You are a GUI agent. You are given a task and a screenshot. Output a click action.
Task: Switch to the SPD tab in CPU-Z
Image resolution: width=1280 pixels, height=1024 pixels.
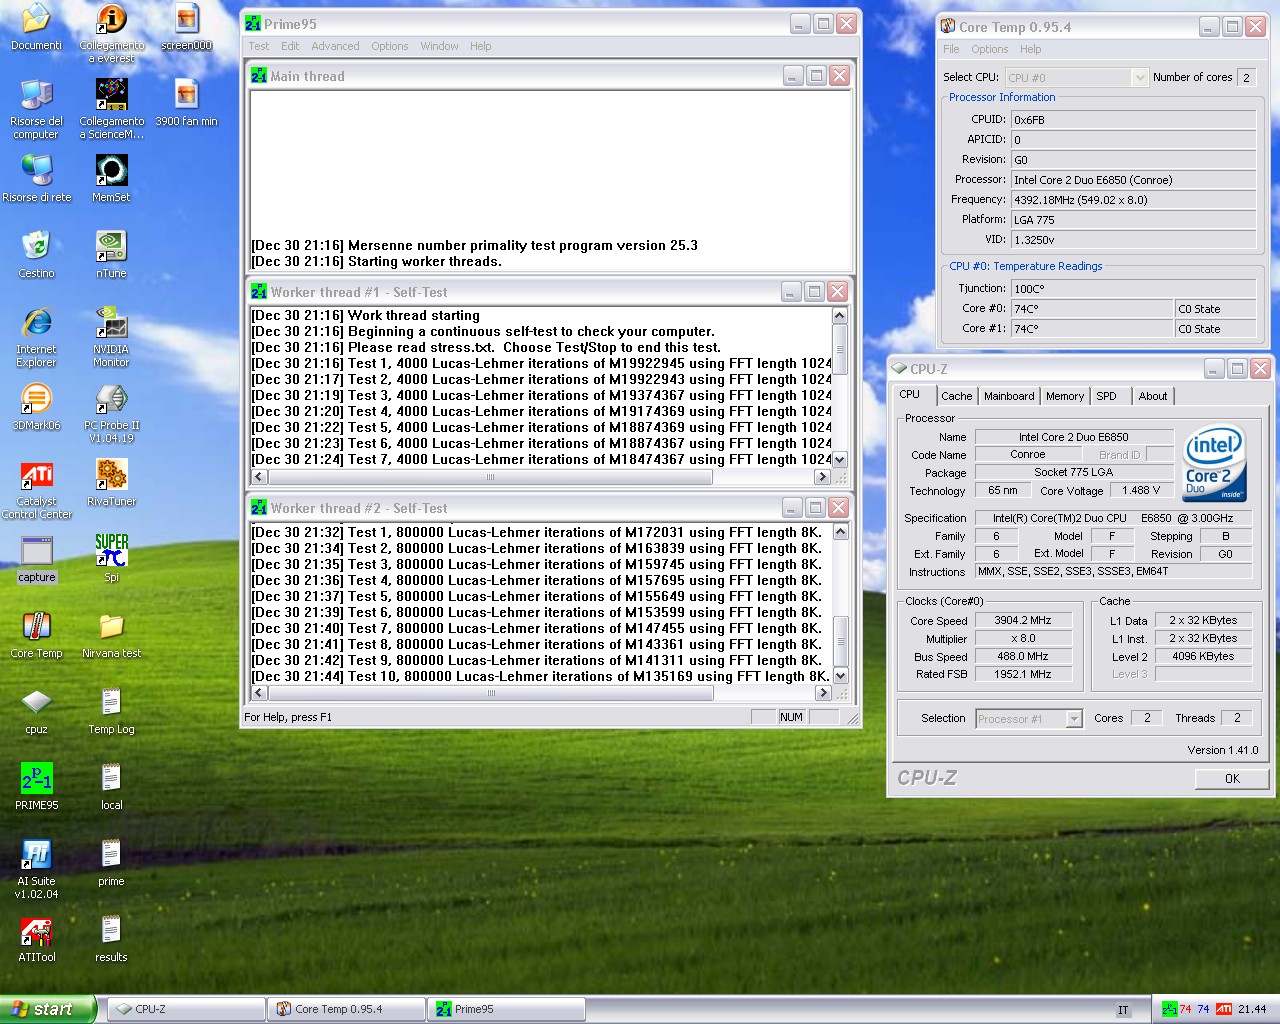pyautogui.click(x=1106, y=396)
